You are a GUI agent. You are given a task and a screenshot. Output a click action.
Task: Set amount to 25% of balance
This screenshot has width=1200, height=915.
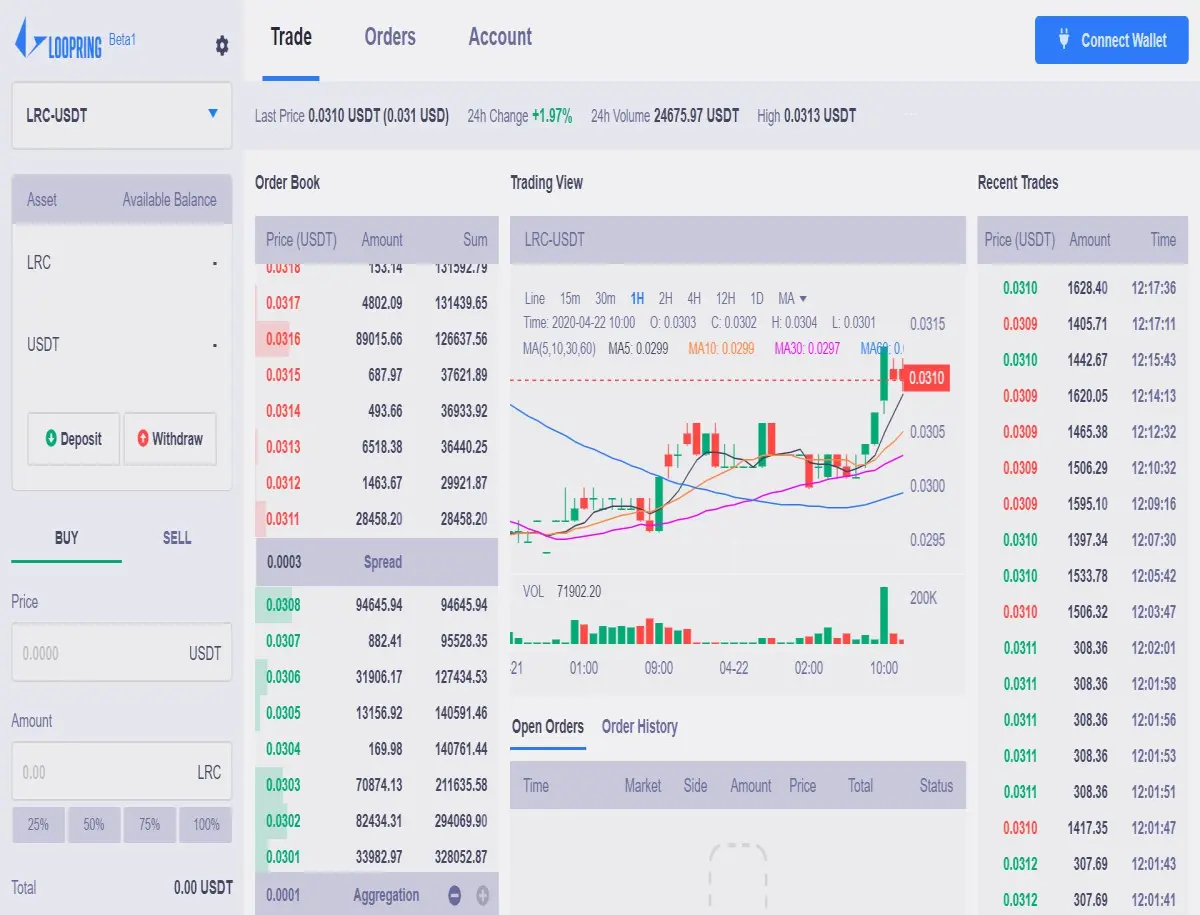click(38, 825)
